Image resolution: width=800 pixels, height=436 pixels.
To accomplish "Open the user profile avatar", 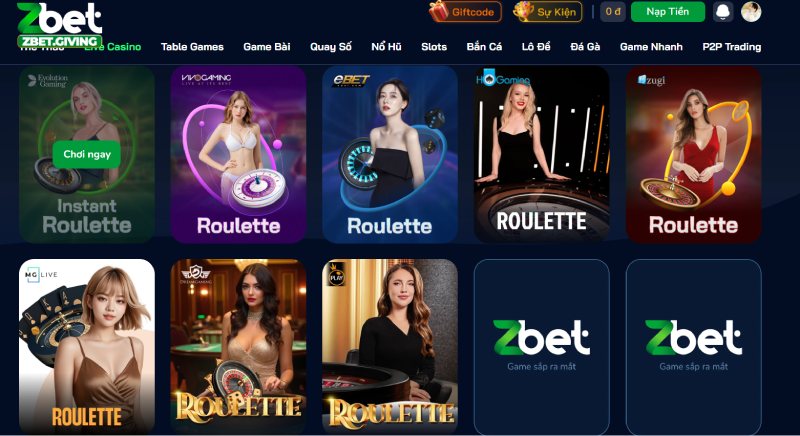I will tap(751, 12).
